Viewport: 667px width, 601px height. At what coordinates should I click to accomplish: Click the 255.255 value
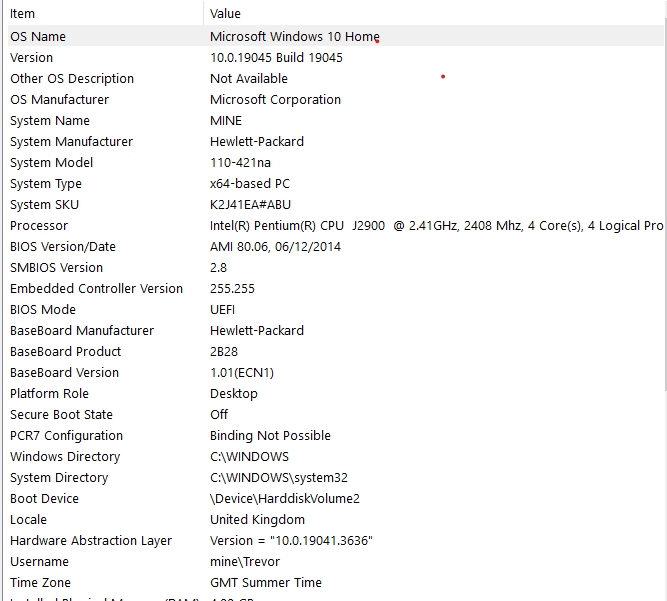click(232, 288)
